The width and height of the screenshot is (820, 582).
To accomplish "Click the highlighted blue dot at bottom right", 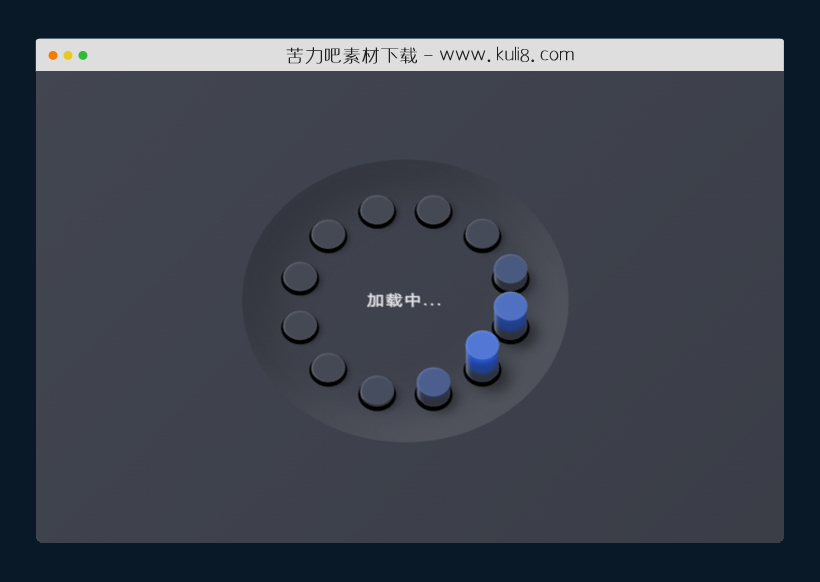I will (480, 350).
